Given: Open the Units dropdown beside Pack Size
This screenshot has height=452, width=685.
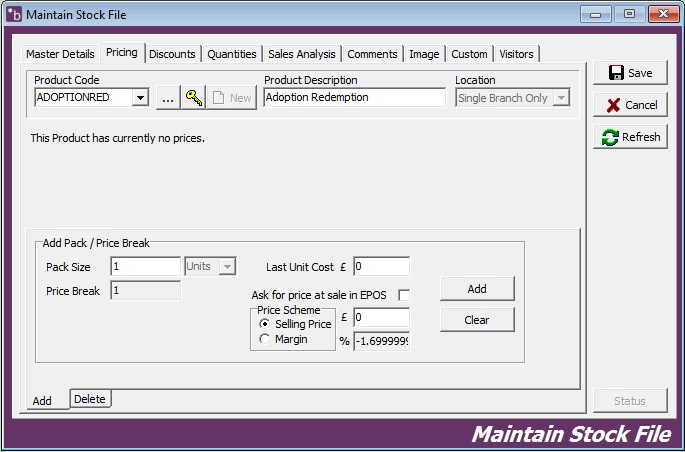Looking at the screenshot, I should tap(227, 266).
